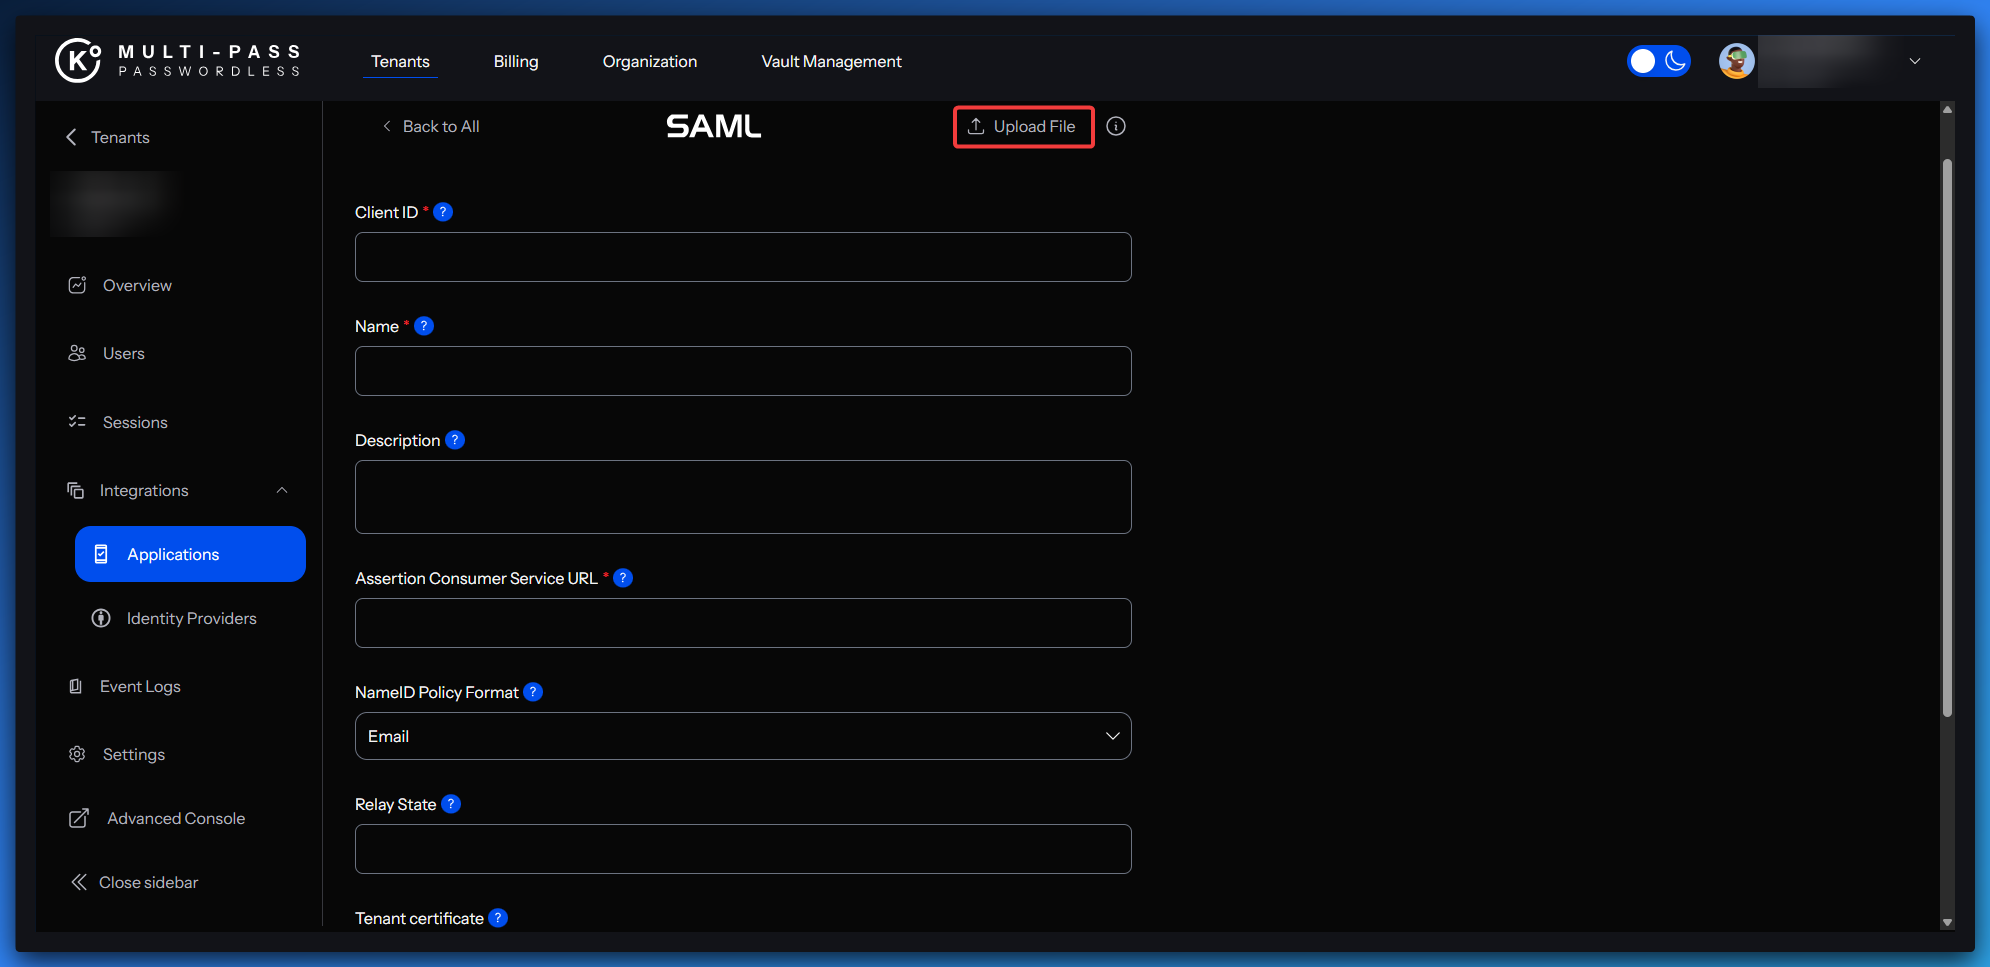Open the Assertion Consumer Service URL help tooltip

623,578
